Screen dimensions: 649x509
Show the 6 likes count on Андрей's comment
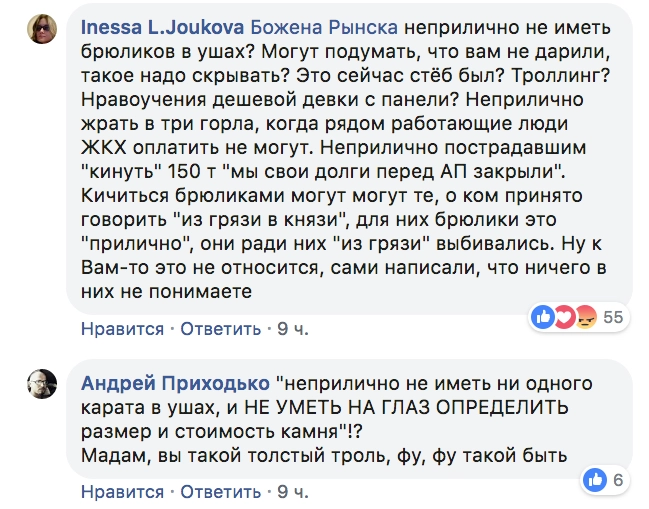coord(618,481)
